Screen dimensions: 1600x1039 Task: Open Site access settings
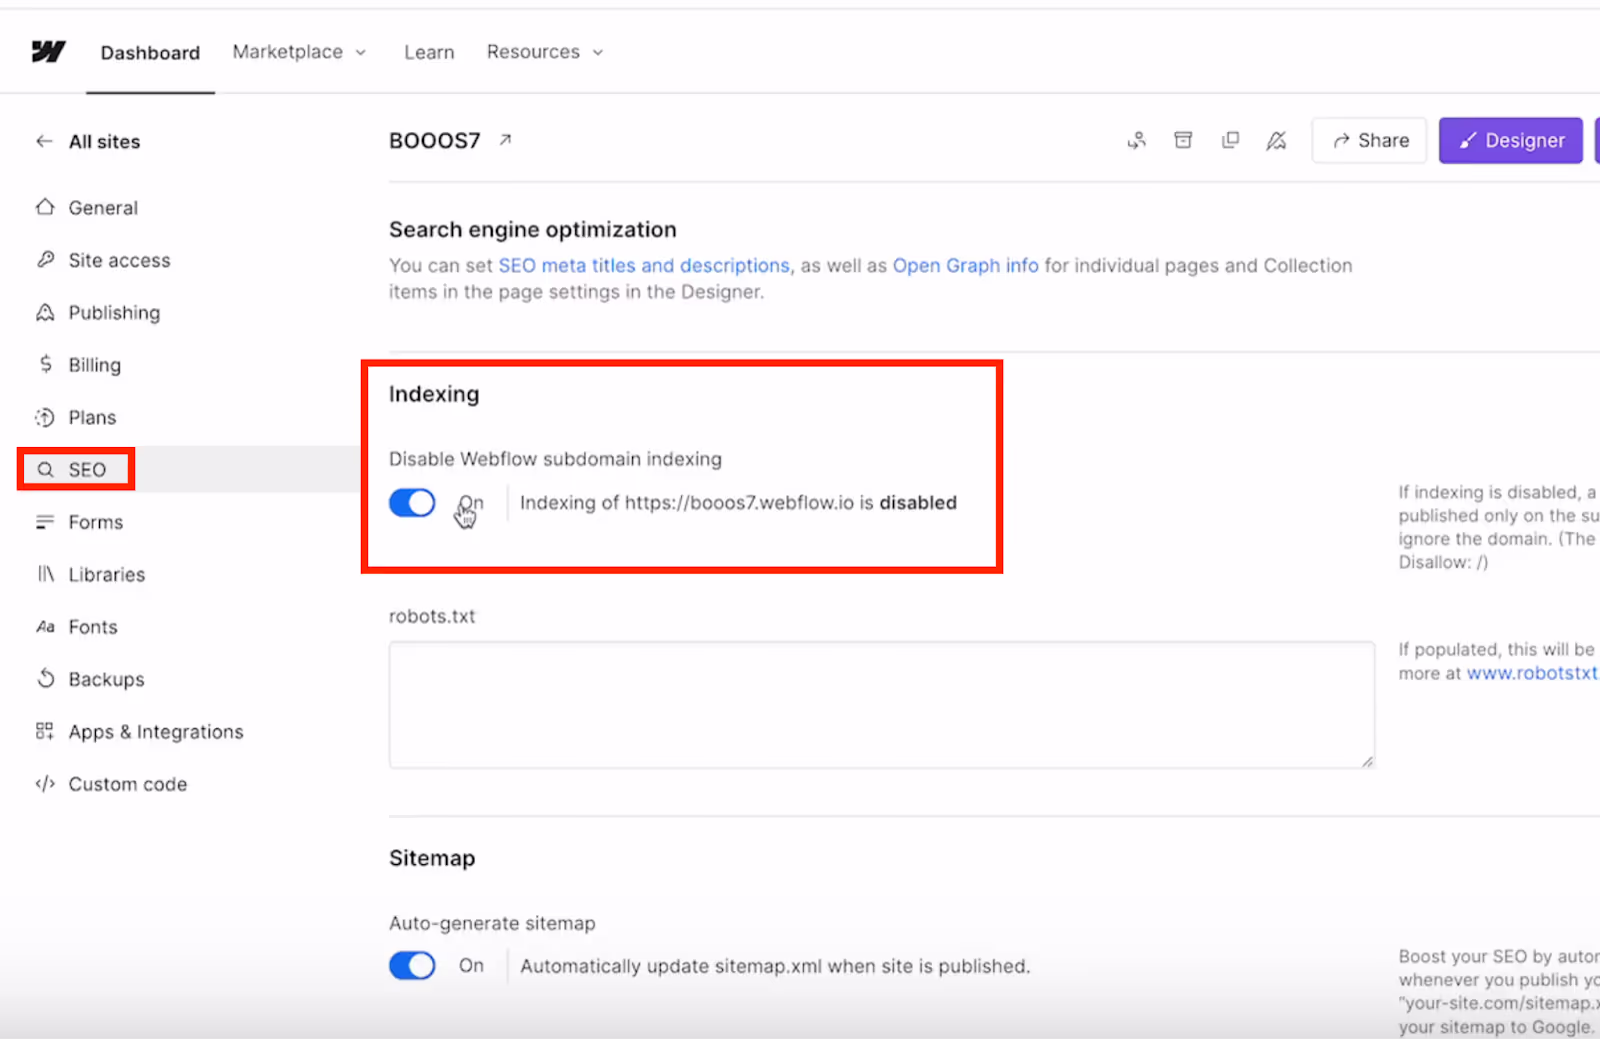click(x=119, y=260)
